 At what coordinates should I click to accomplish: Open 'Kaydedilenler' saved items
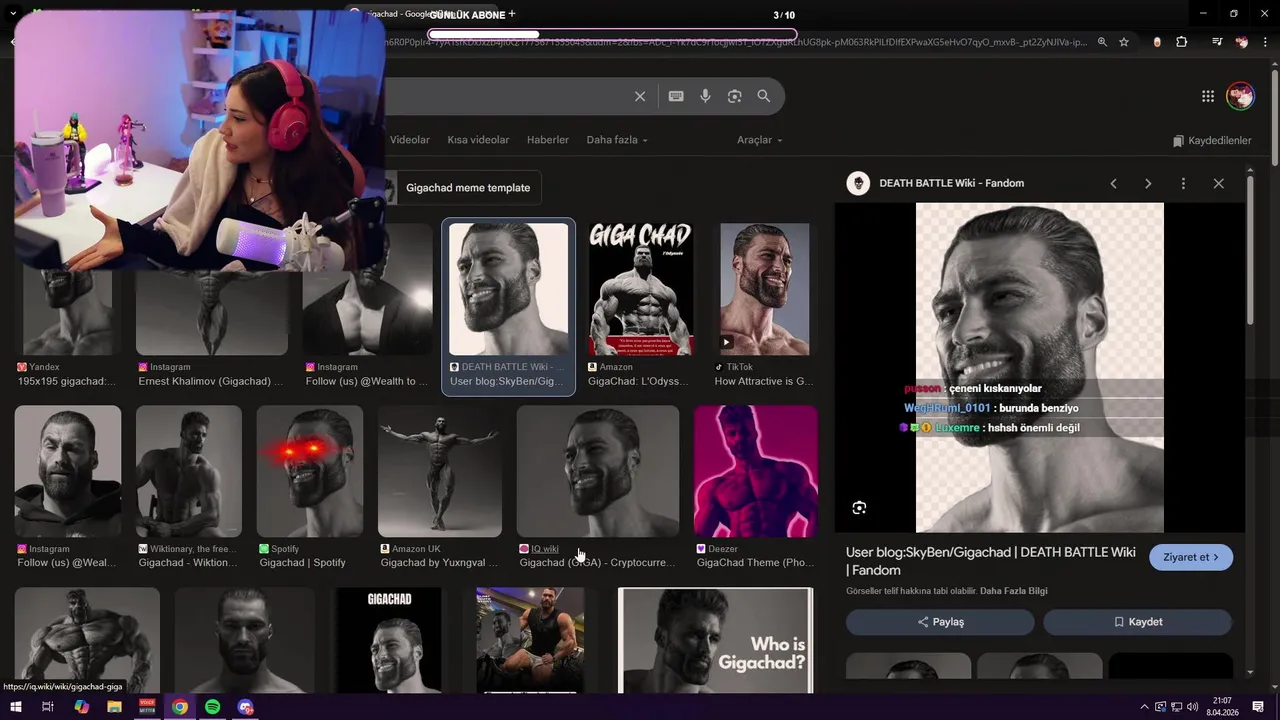1212,141
